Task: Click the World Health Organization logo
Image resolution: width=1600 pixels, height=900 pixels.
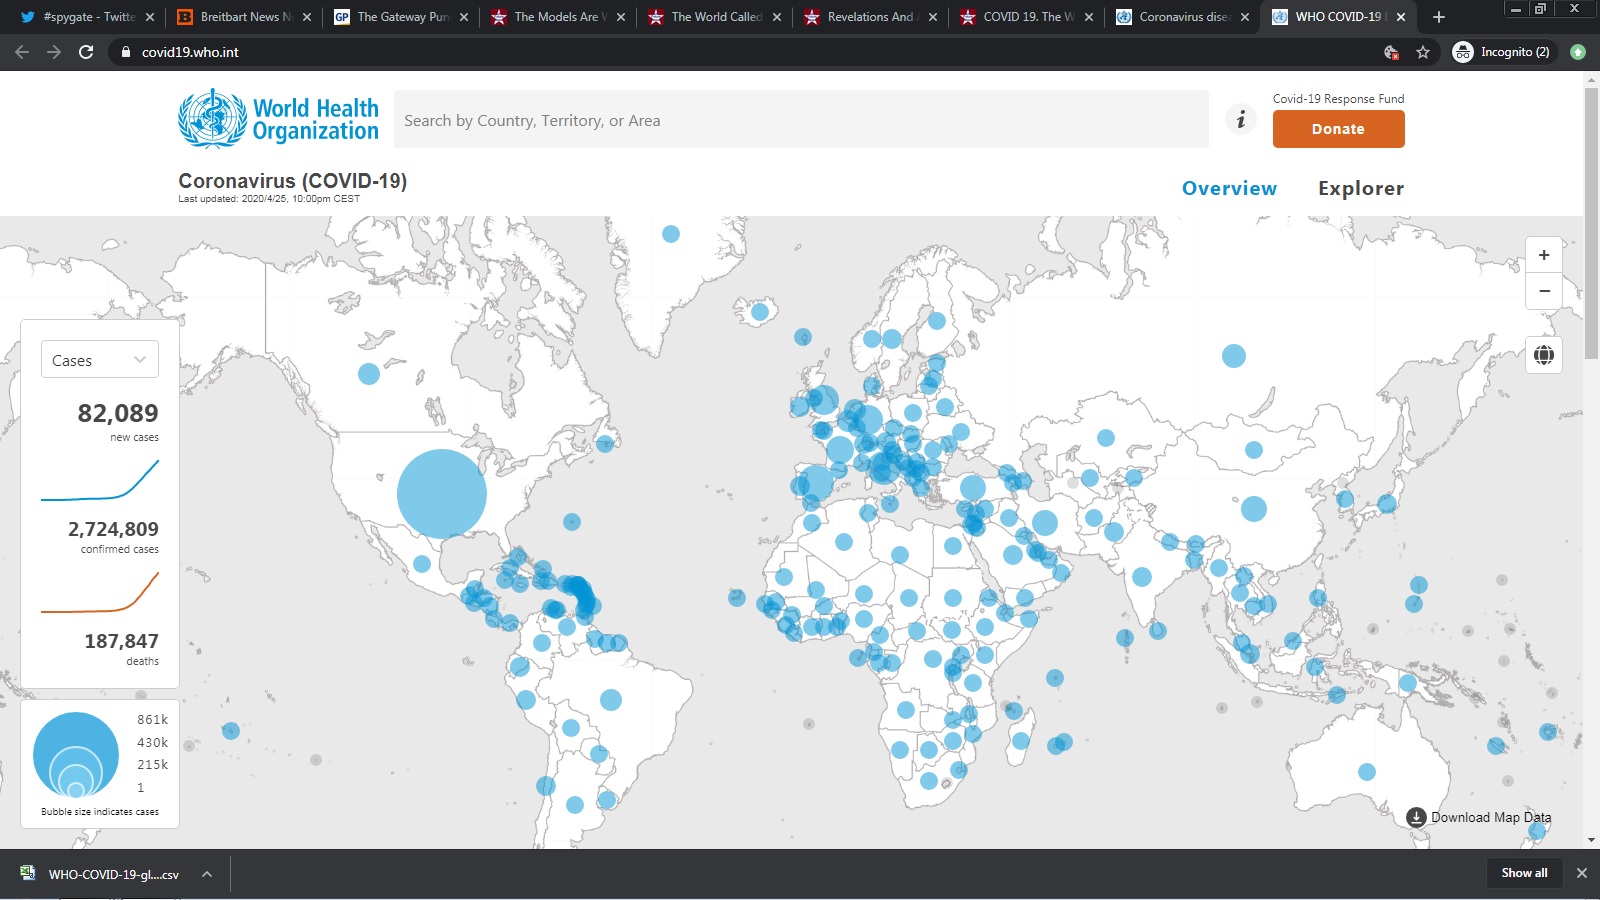Action: tap(278, 119)
